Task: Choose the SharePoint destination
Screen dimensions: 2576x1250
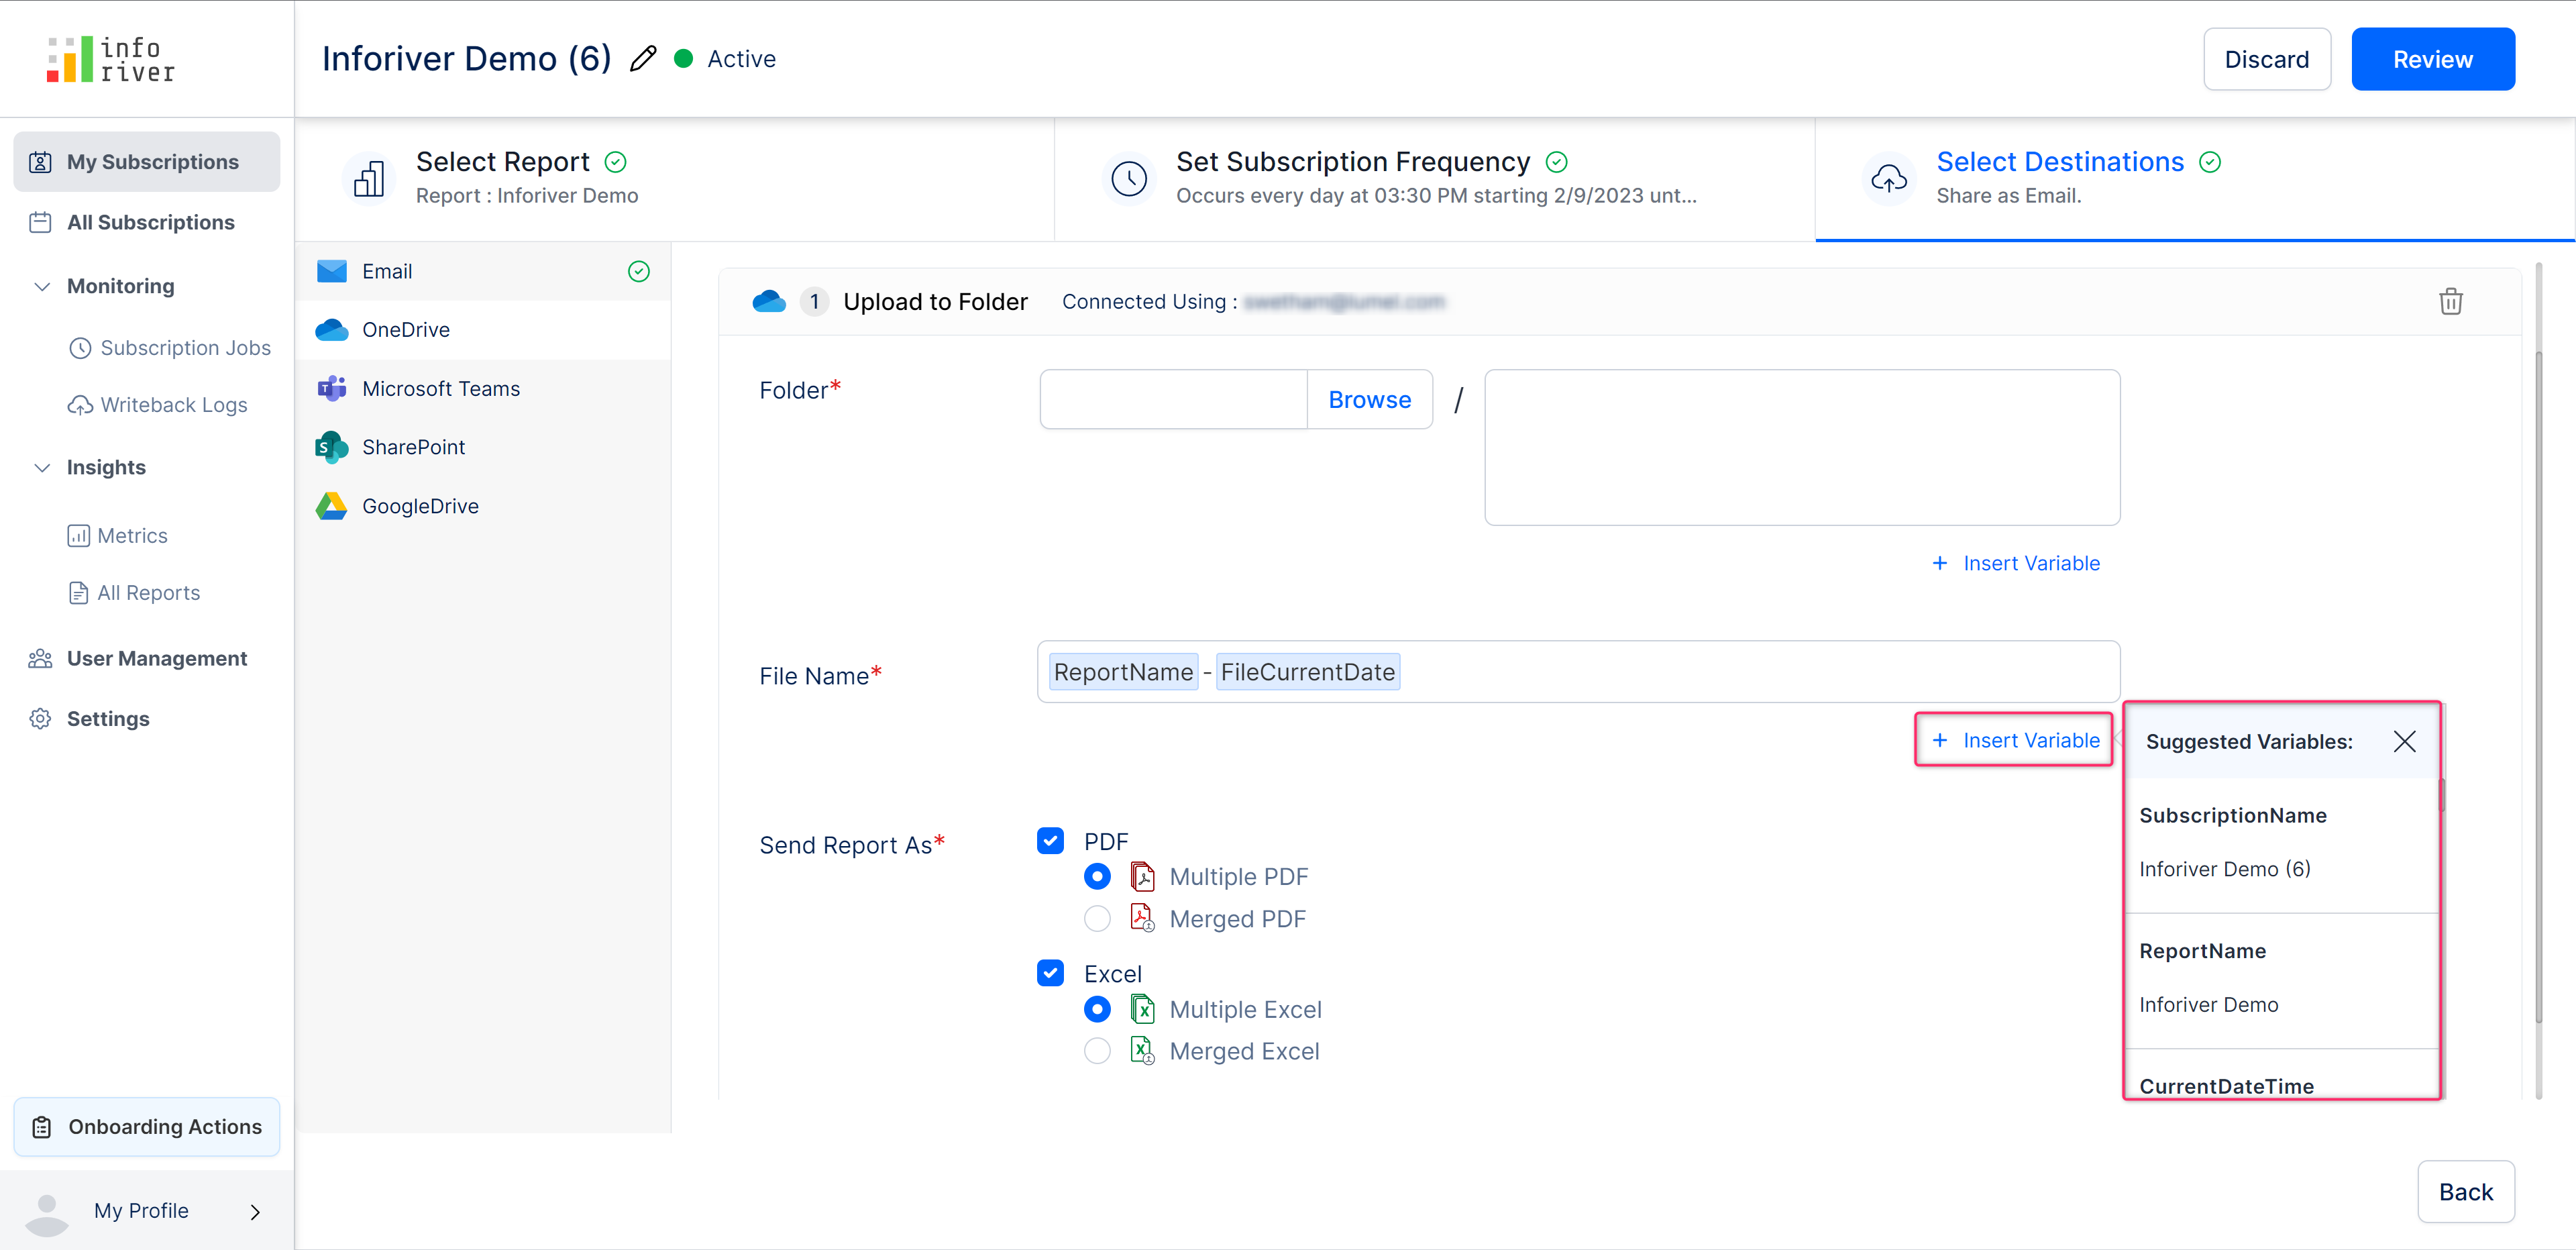Action: (413, 447)
